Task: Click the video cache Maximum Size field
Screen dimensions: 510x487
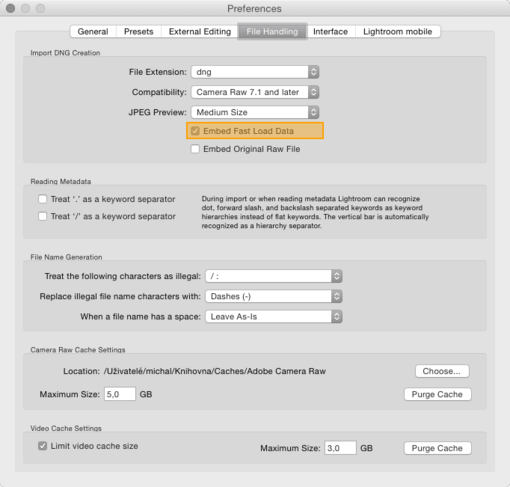Action: (x=340, y=448)
